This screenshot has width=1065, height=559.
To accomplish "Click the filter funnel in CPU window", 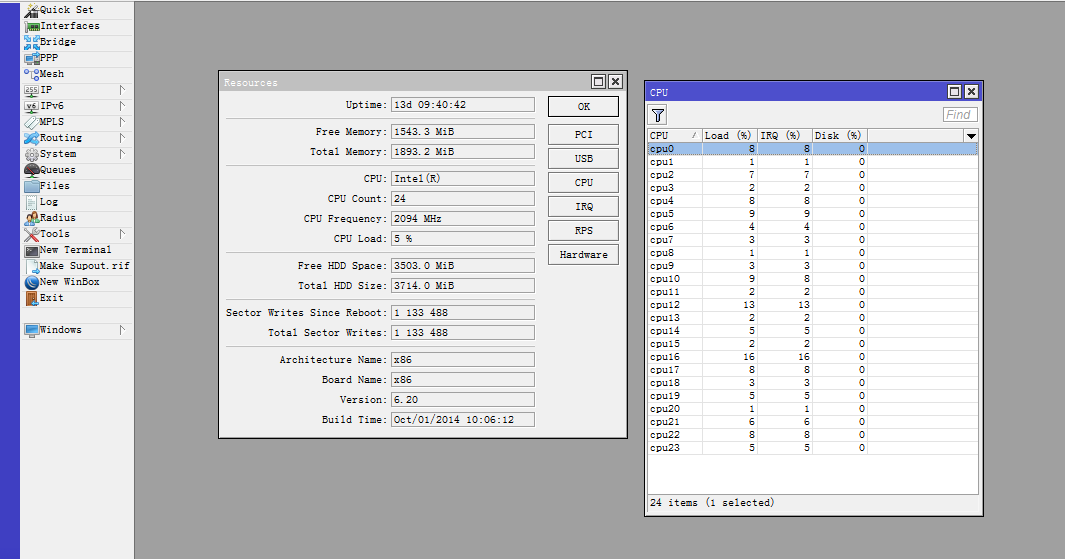I will pos(657,115).
